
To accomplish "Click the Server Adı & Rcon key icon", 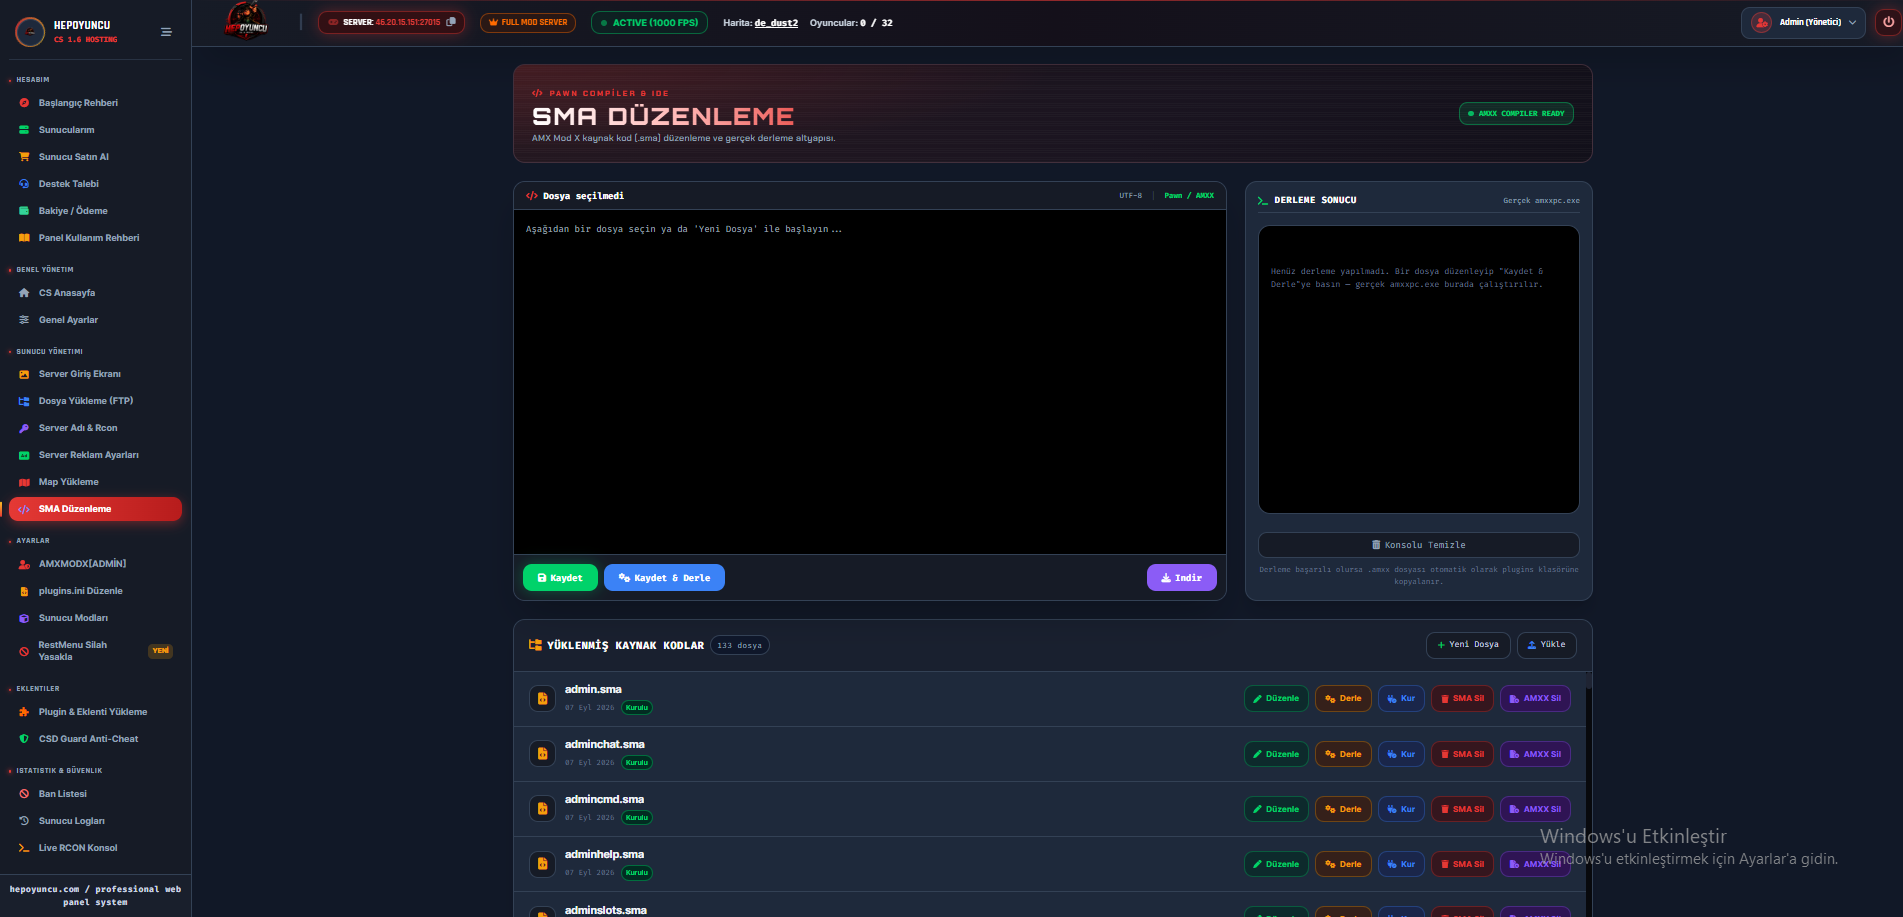I will (24, 428).
